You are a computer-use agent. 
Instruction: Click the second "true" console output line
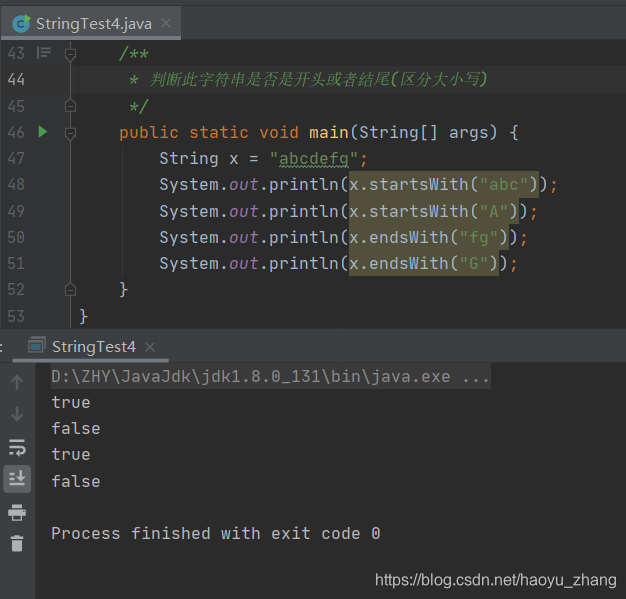(x=71, y=454)
